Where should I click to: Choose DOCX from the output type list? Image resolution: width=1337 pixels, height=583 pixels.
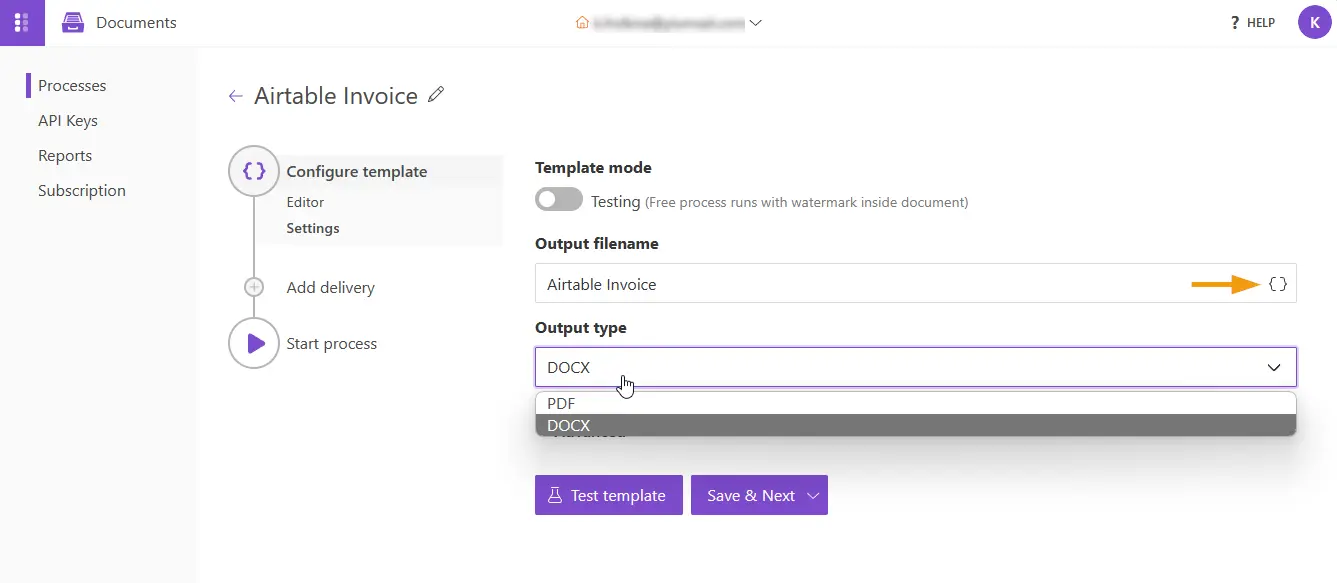click(x=915, y=426)
